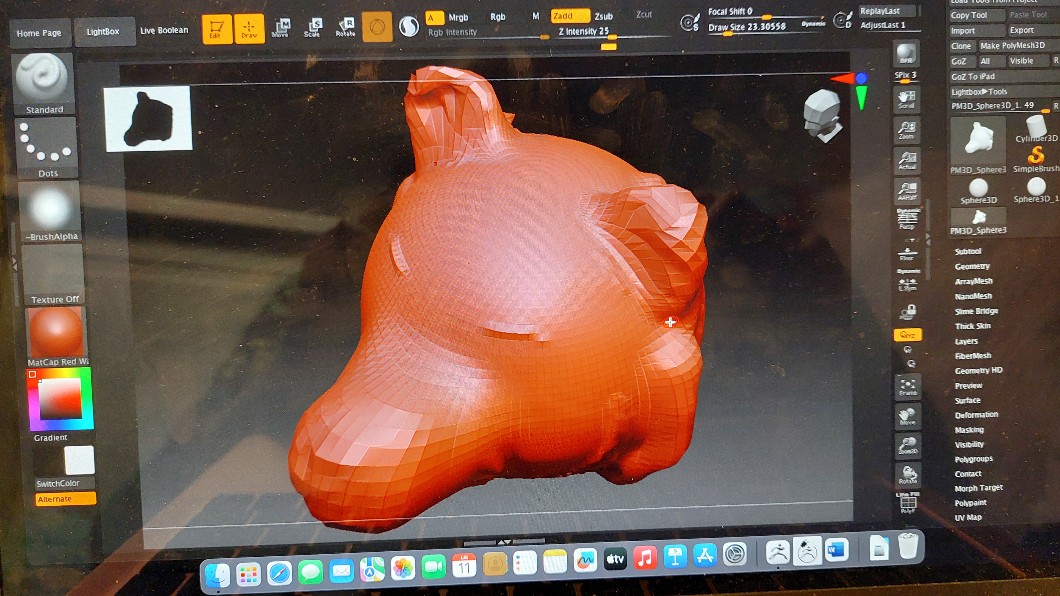Click the Floor grid icon

[x=907, y=254]
